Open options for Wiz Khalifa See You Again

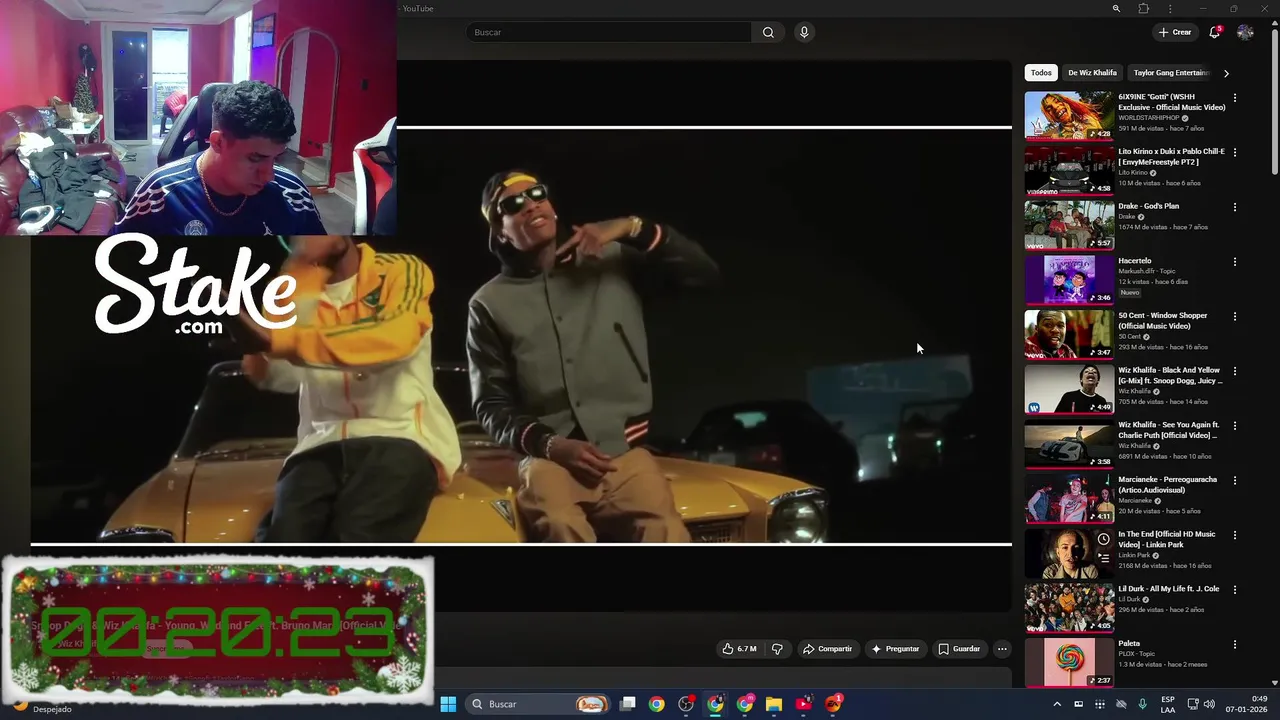click(1235, 426)
